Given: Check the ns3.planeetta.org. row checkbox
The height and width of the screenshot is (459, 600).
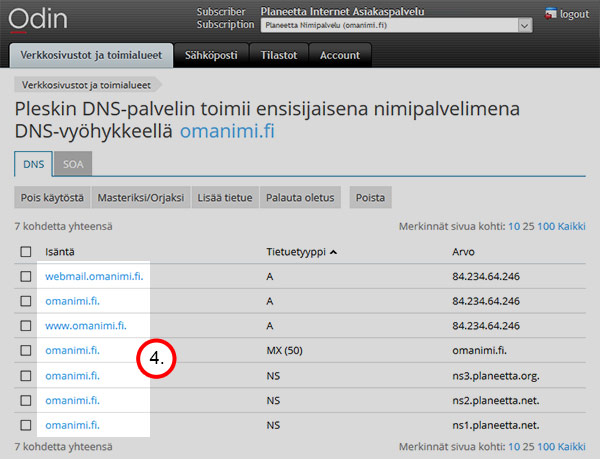Looking at the screenshot, I should click(x=26, y=376).
